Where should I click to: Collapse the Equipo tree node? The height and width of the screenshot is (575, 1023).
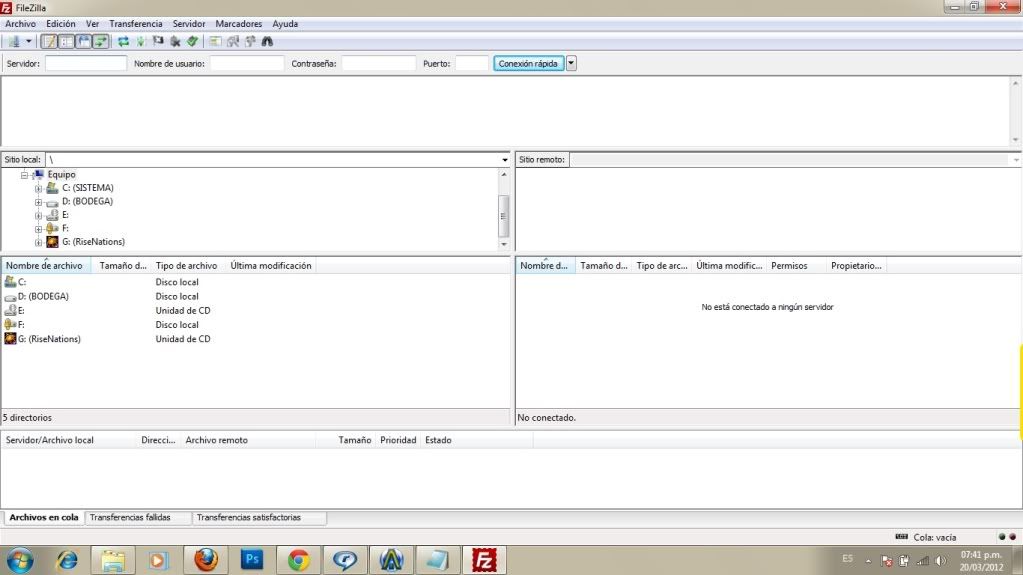click(x=24, y=175)
